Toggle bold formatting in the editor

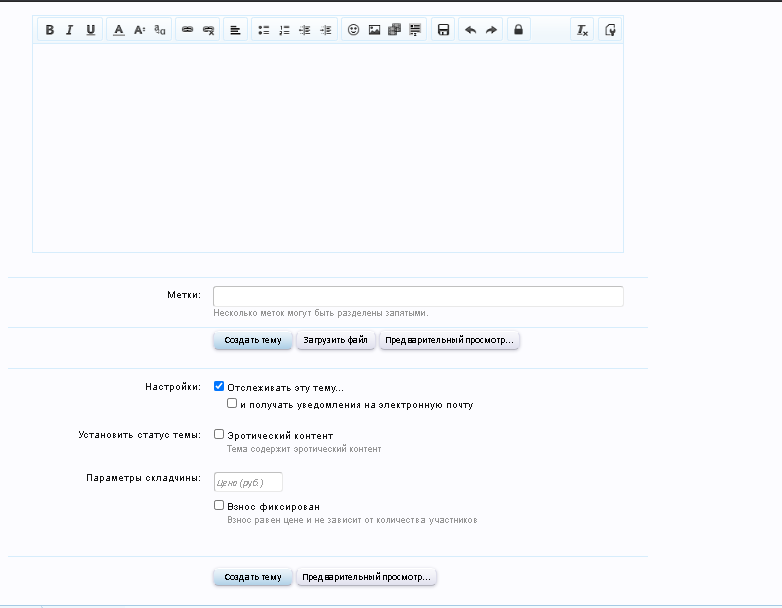[x=49, y=30]
